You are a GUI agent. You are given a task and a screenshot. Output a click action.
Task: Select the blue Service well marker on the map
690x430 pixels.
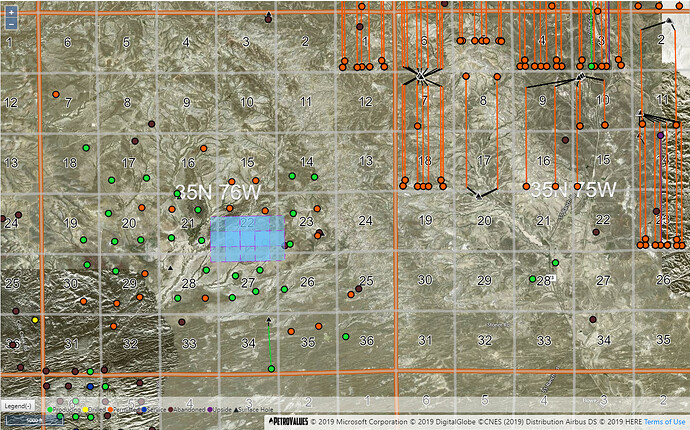pyautogui.click(x=90, y=386)
